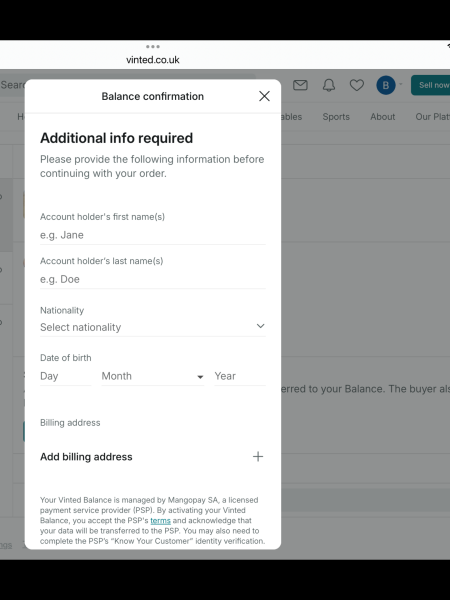Focus the account holder's first name field
The width and height of the screenshot is (450, 600).
153,235
